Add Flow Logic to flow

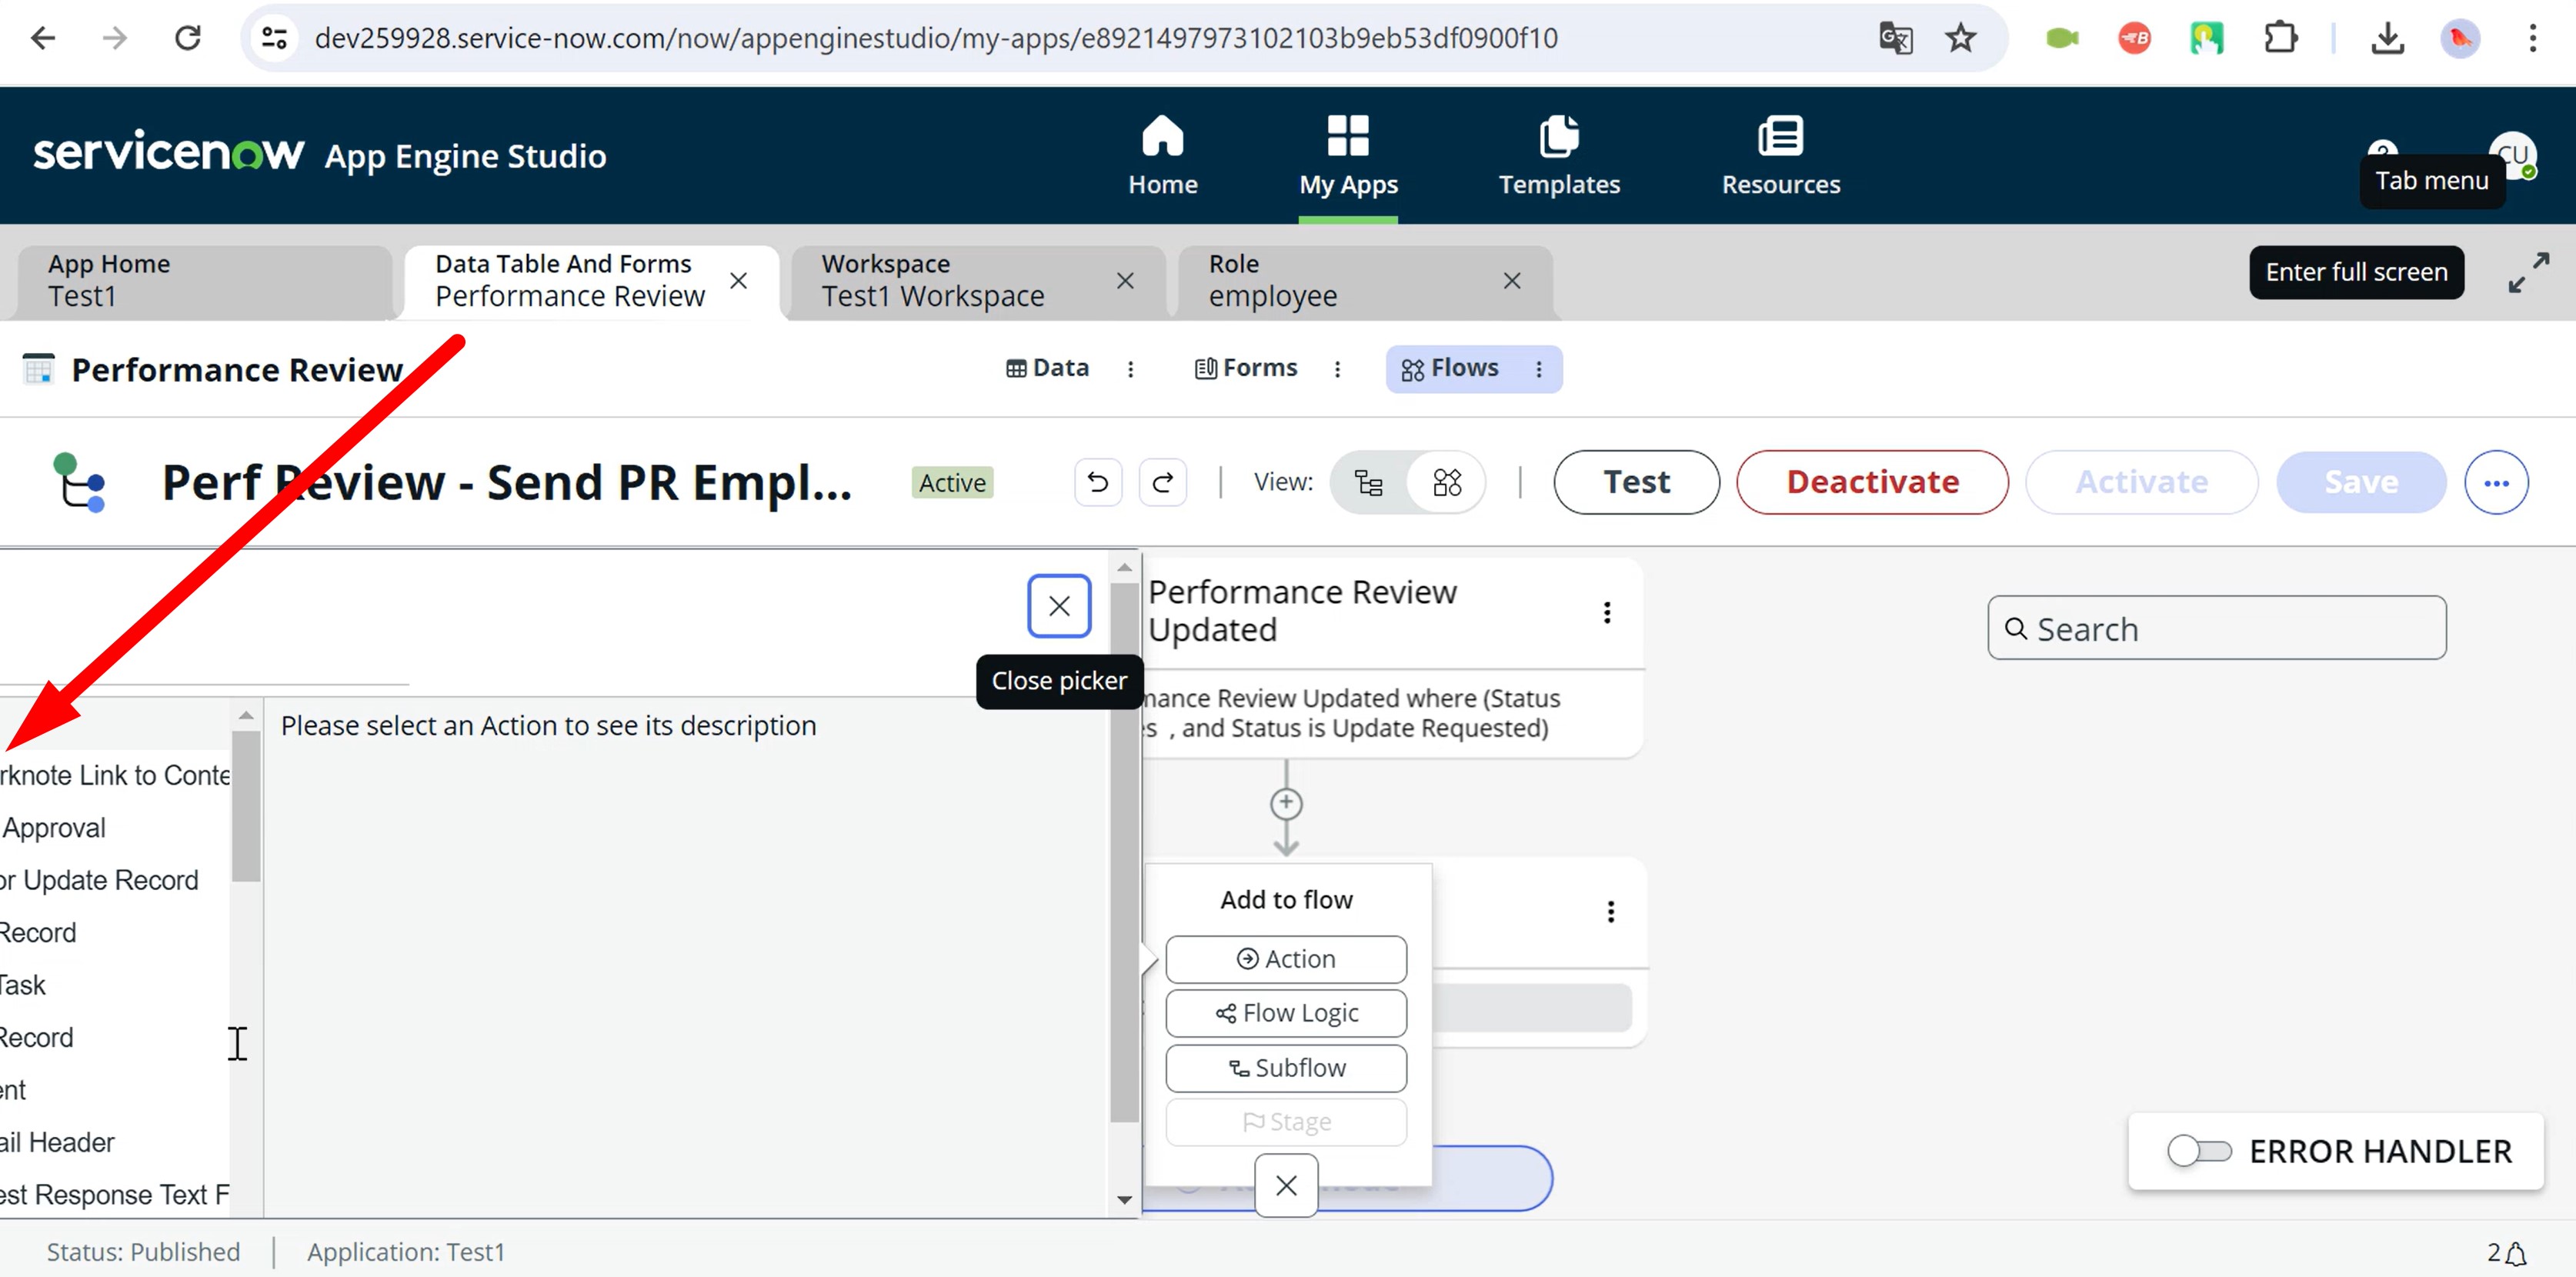coord(1286,1013)
